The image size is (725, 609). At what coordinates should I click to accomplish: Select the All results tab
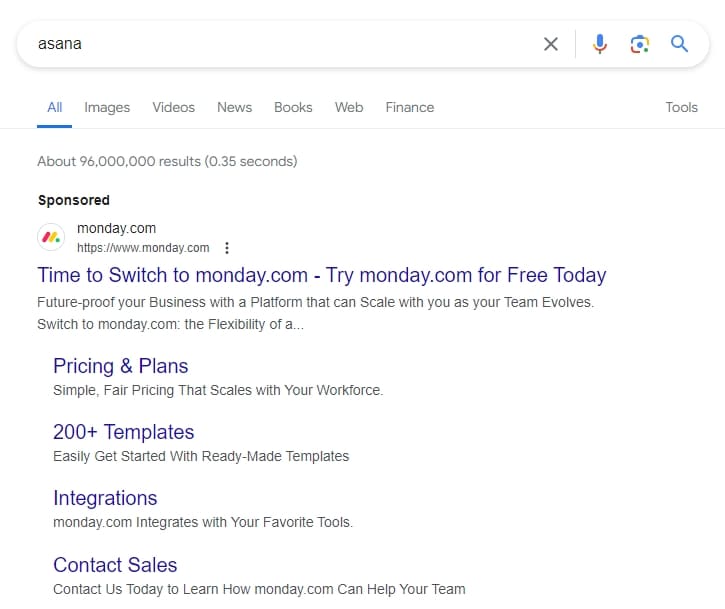tap(54, 107)
